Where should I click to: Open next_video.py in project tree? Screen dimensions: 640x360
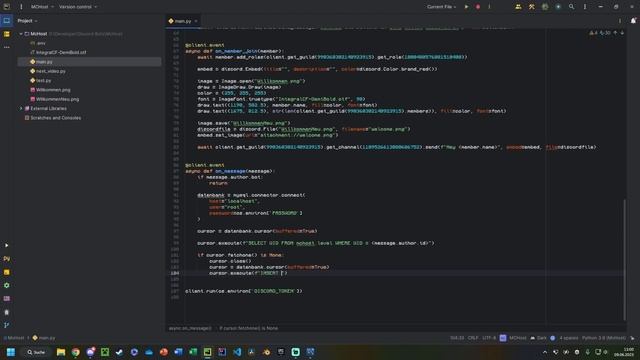coord(48,71)
